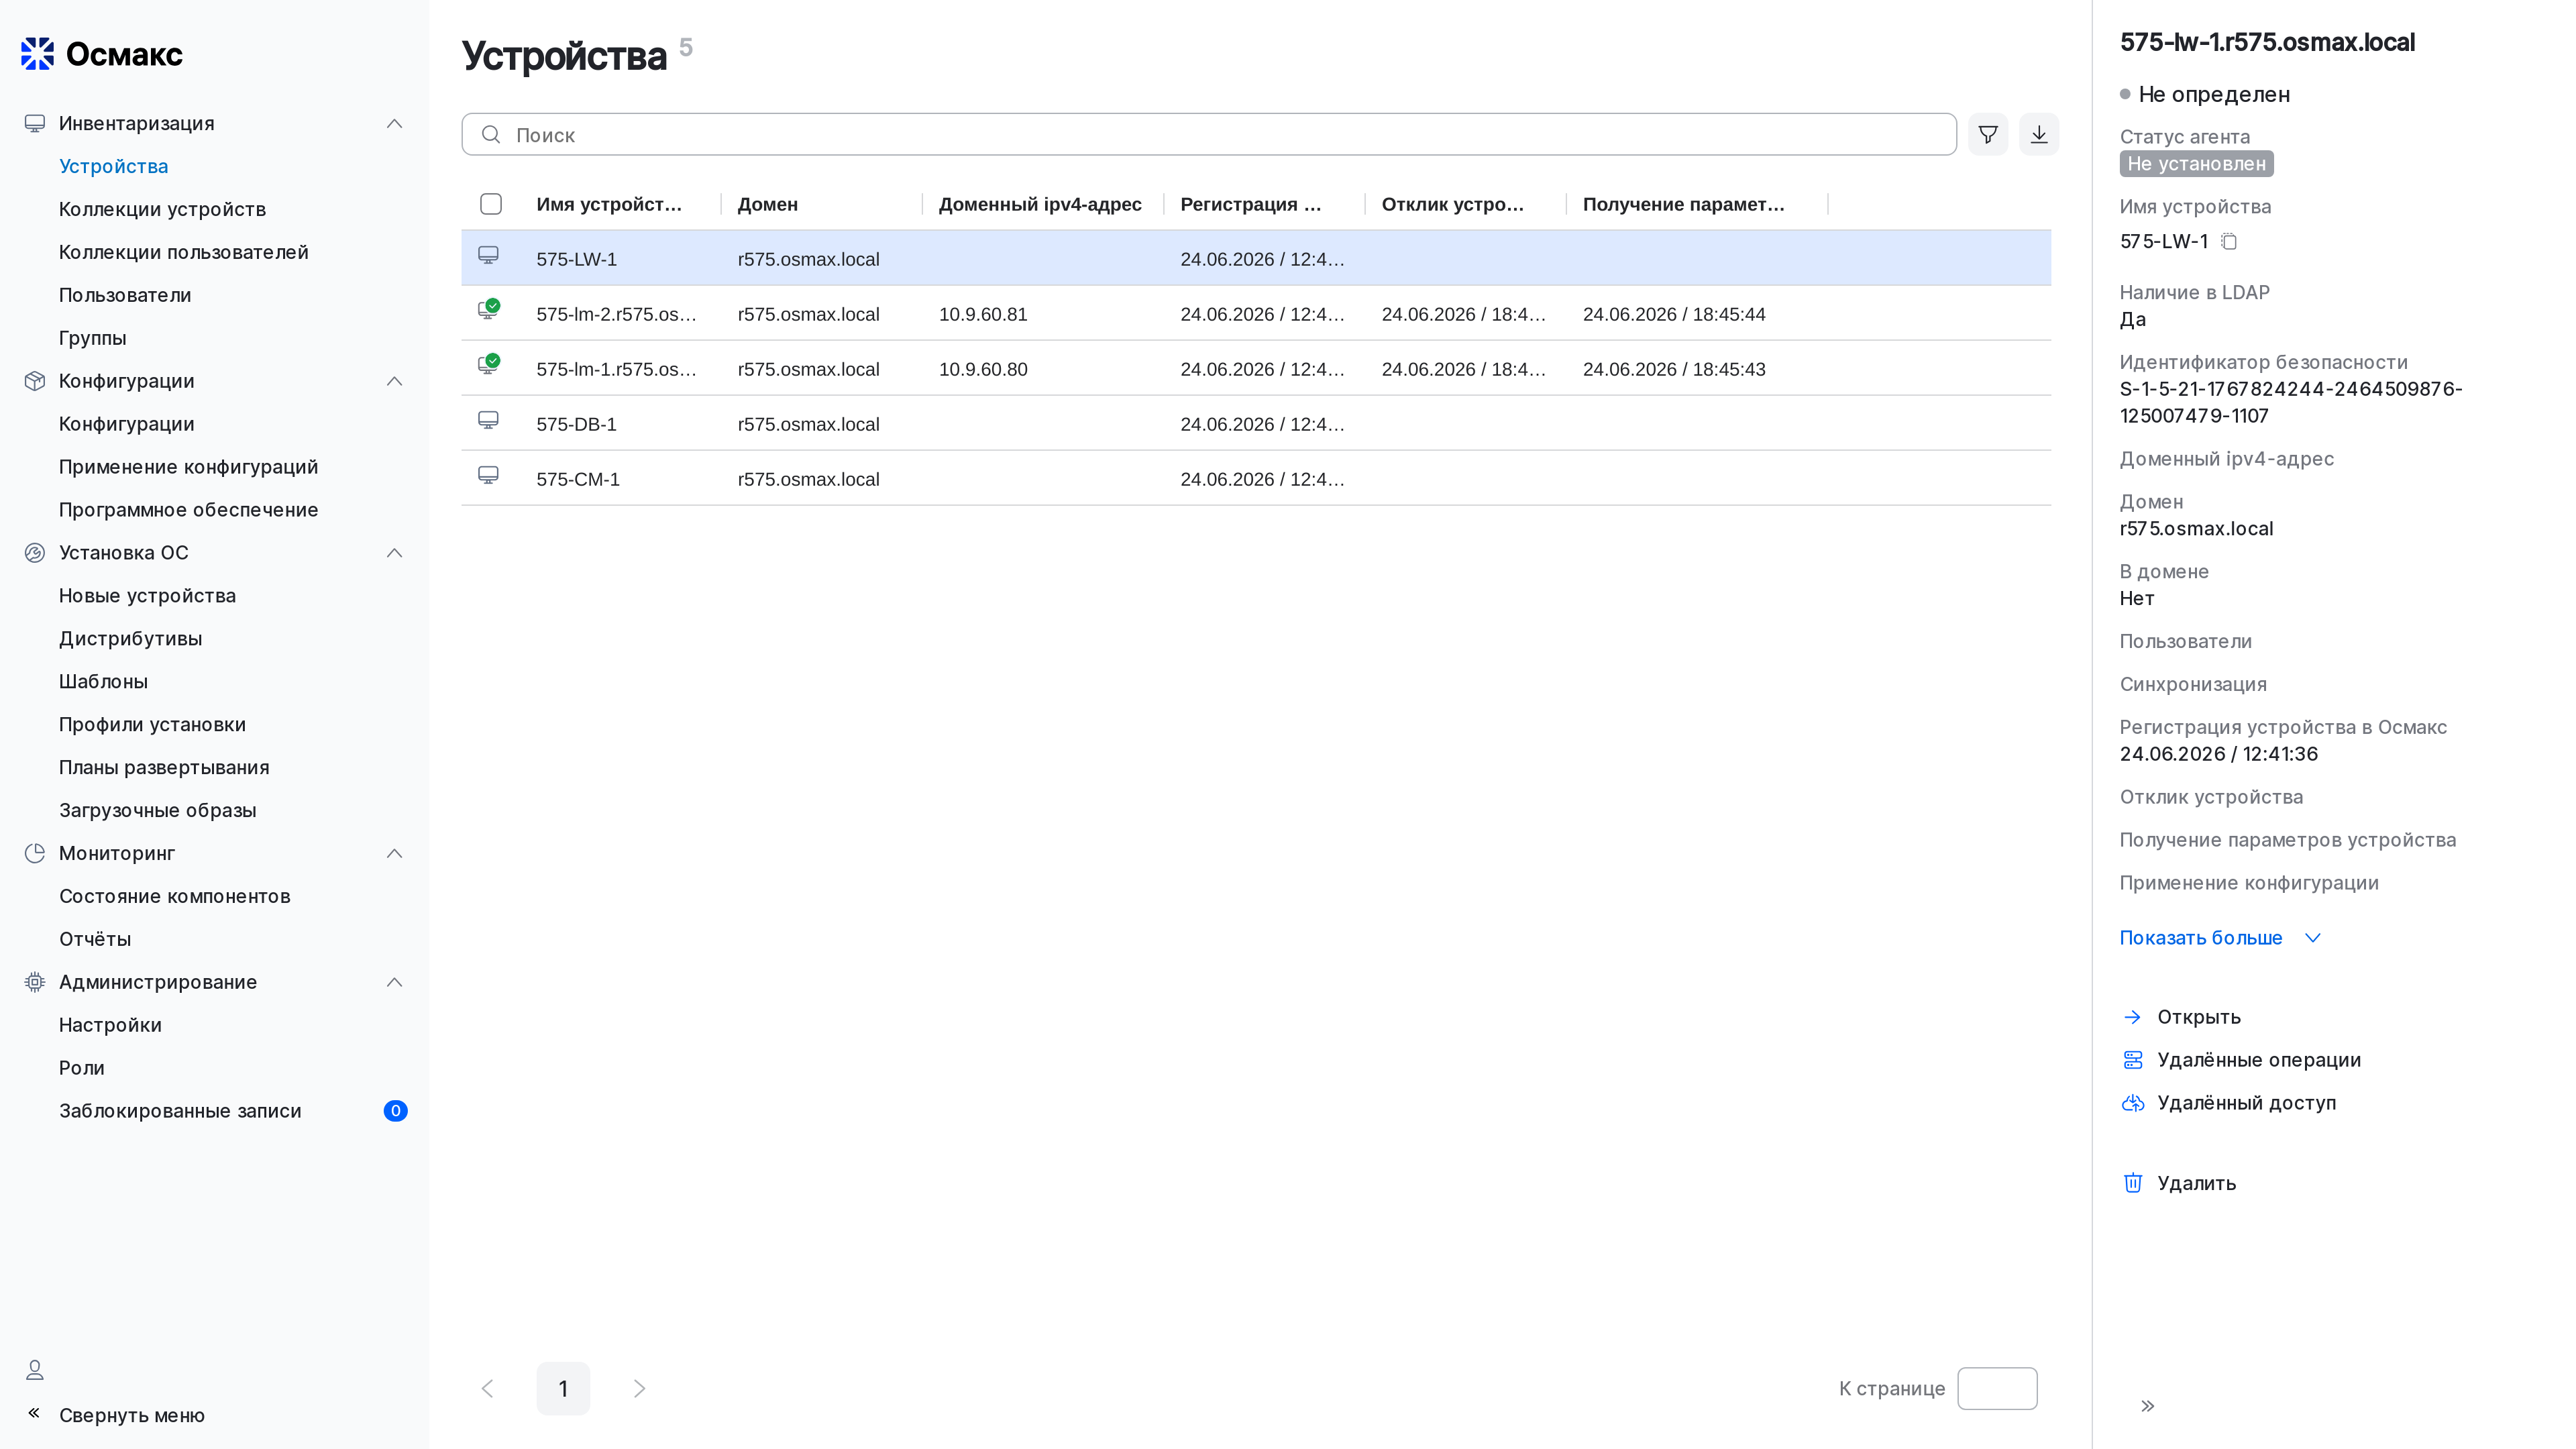
Task: Click the user profile icon
Action: [35, 1370]
